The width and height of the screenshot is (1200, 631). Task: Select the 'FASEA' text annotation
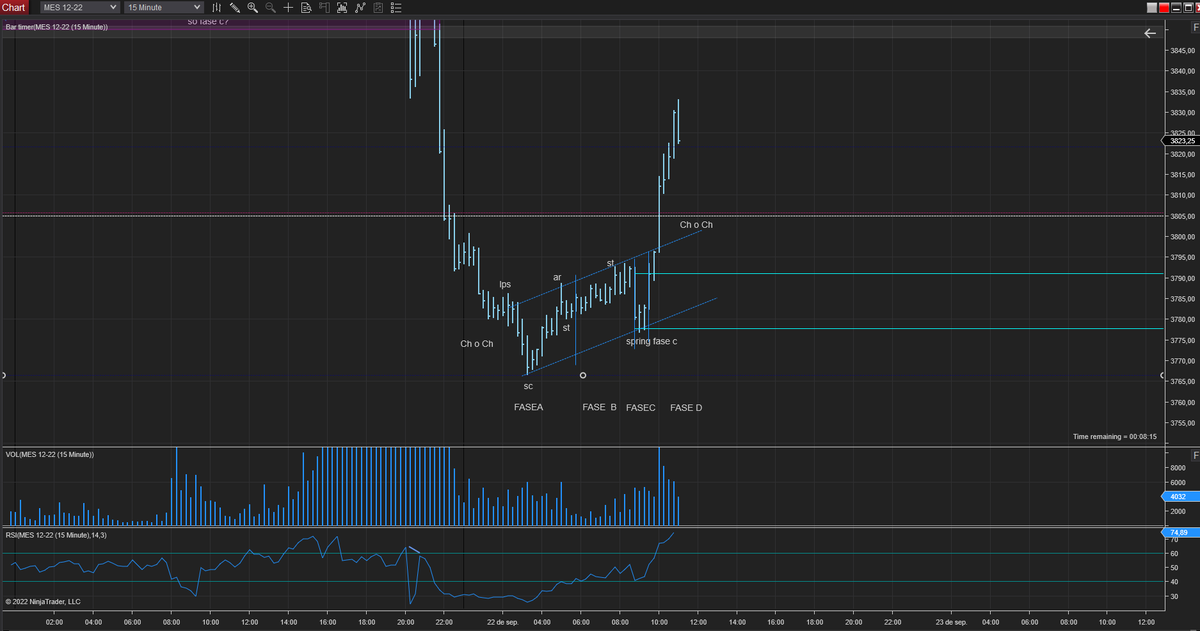pyautogui.click(x=528, y=408)
